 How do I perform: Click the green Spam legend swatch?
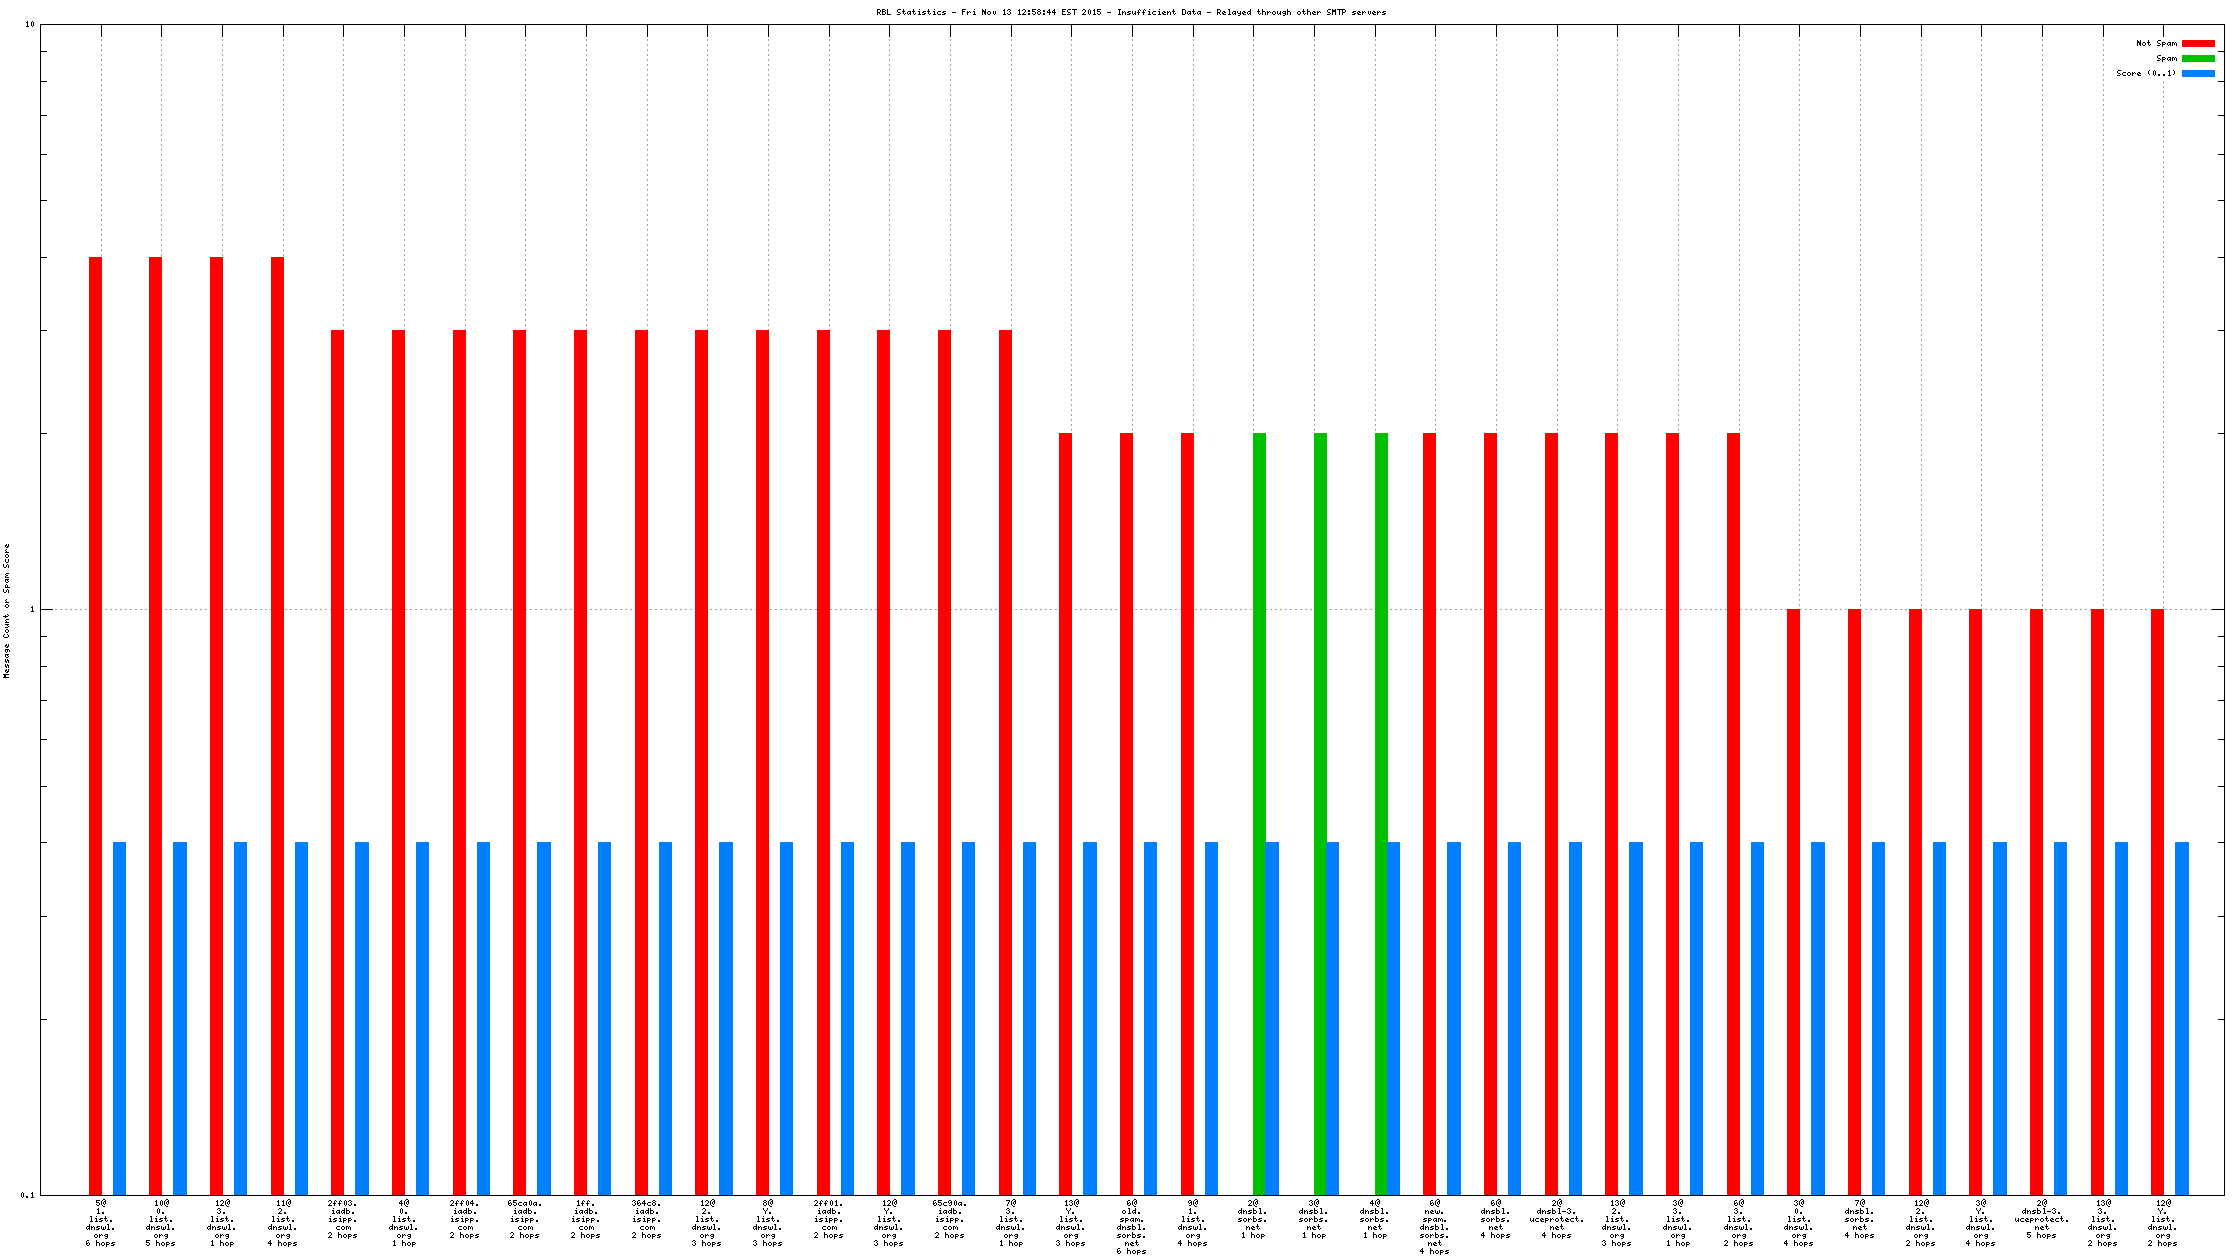click(2198, 58)
